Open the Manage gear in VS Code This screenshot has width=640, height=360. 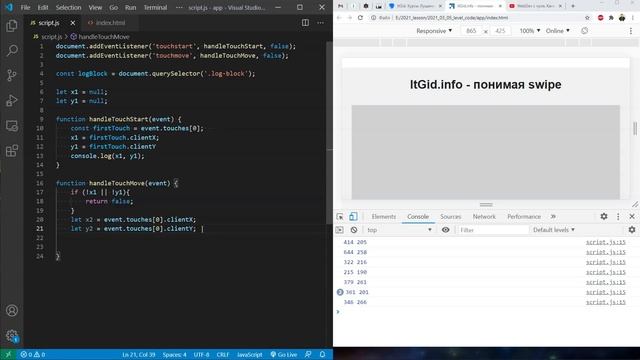[12, 336]
